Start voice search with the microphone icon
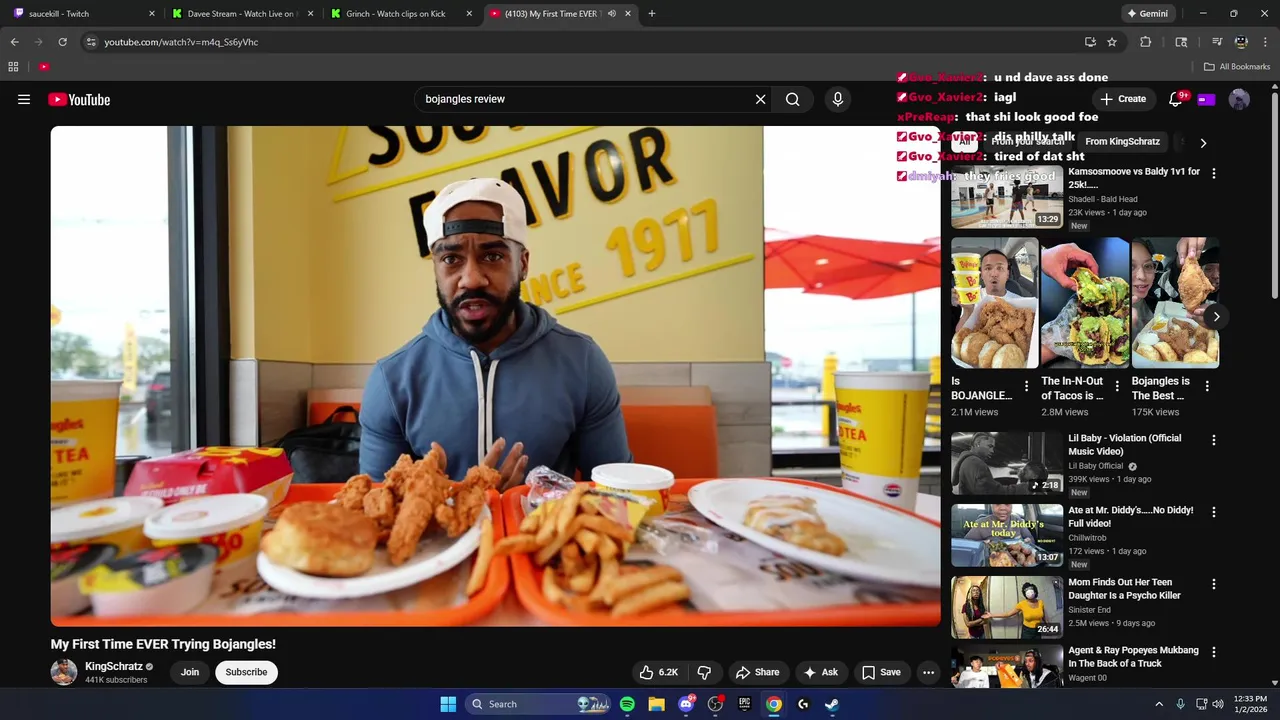 pos(838,99)
